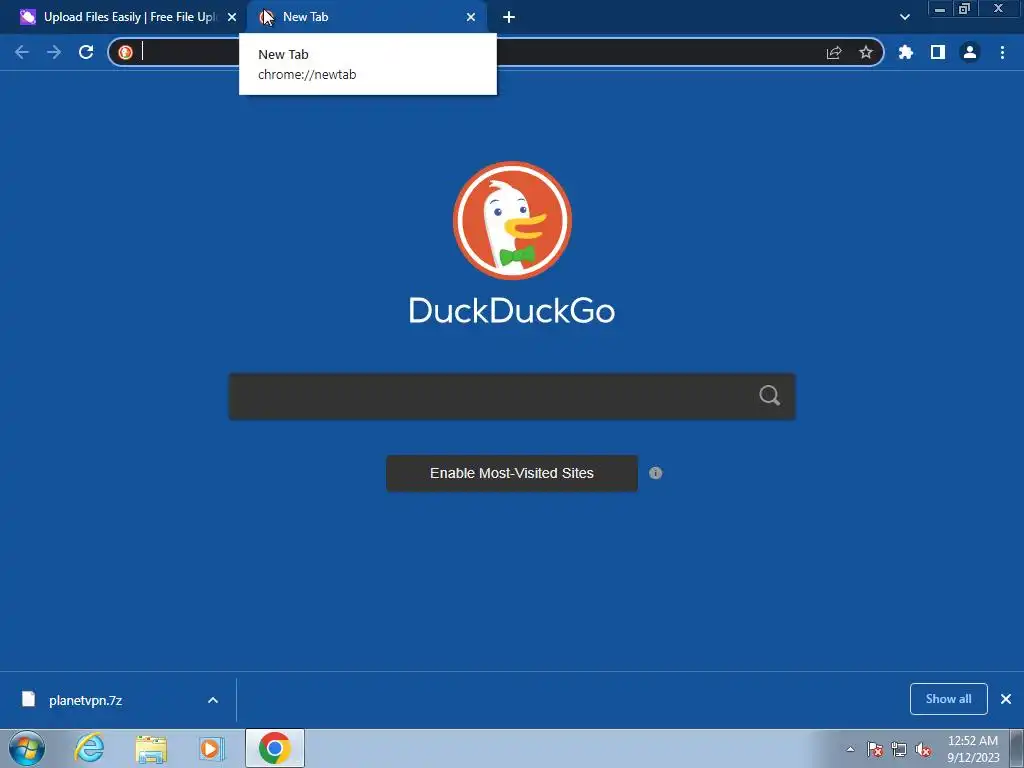1024x768 pixels.
Task: Expand planetvpn.7z download options chevron
Action: 213,700
